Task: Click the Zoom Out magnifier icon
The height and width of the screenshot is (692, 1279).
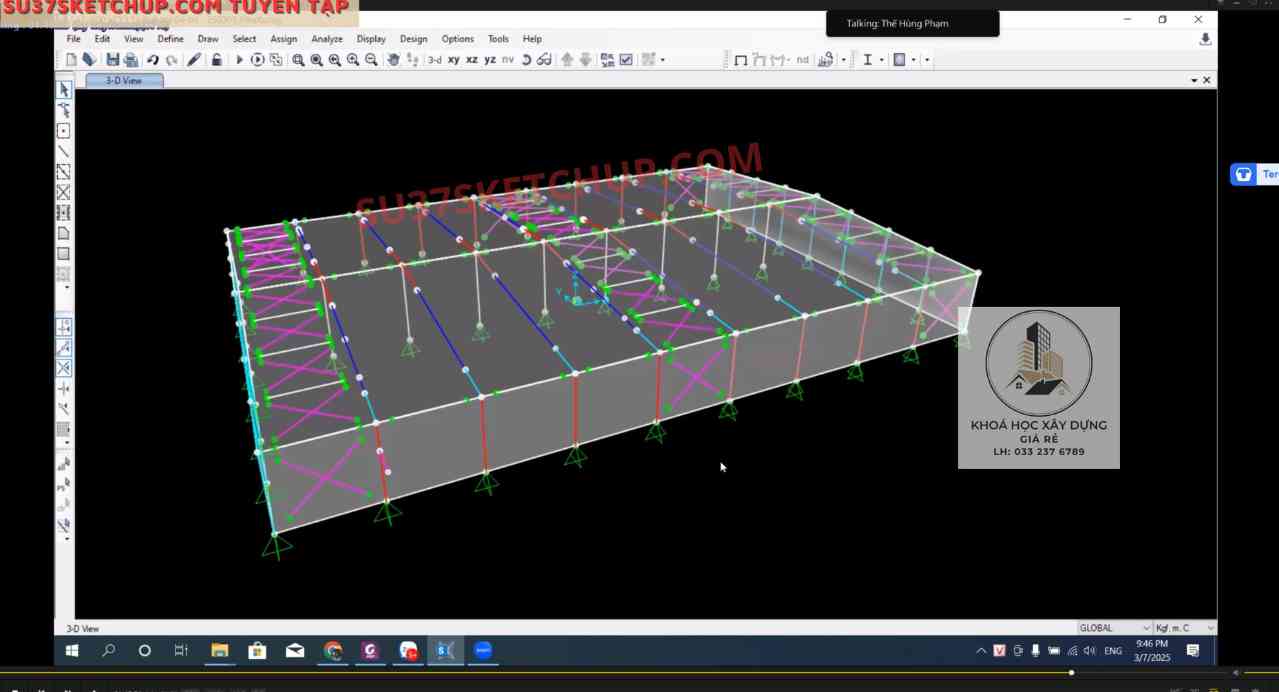Action: (371, 60)
